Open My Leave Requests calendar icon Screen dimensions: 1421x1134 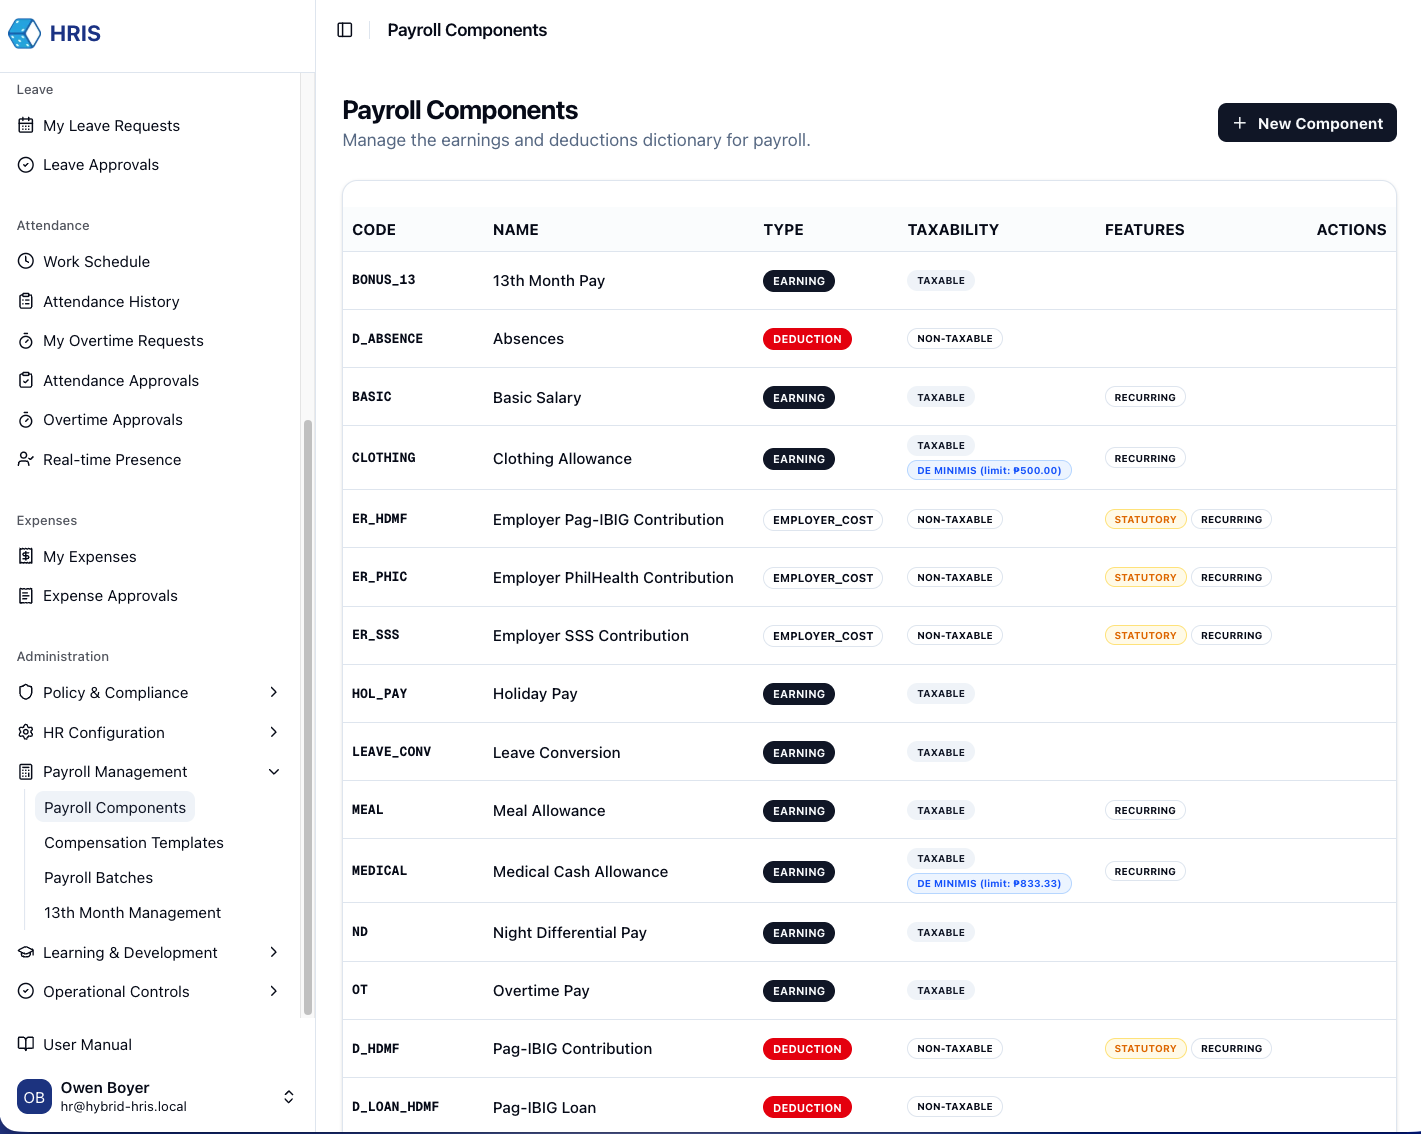26,125
